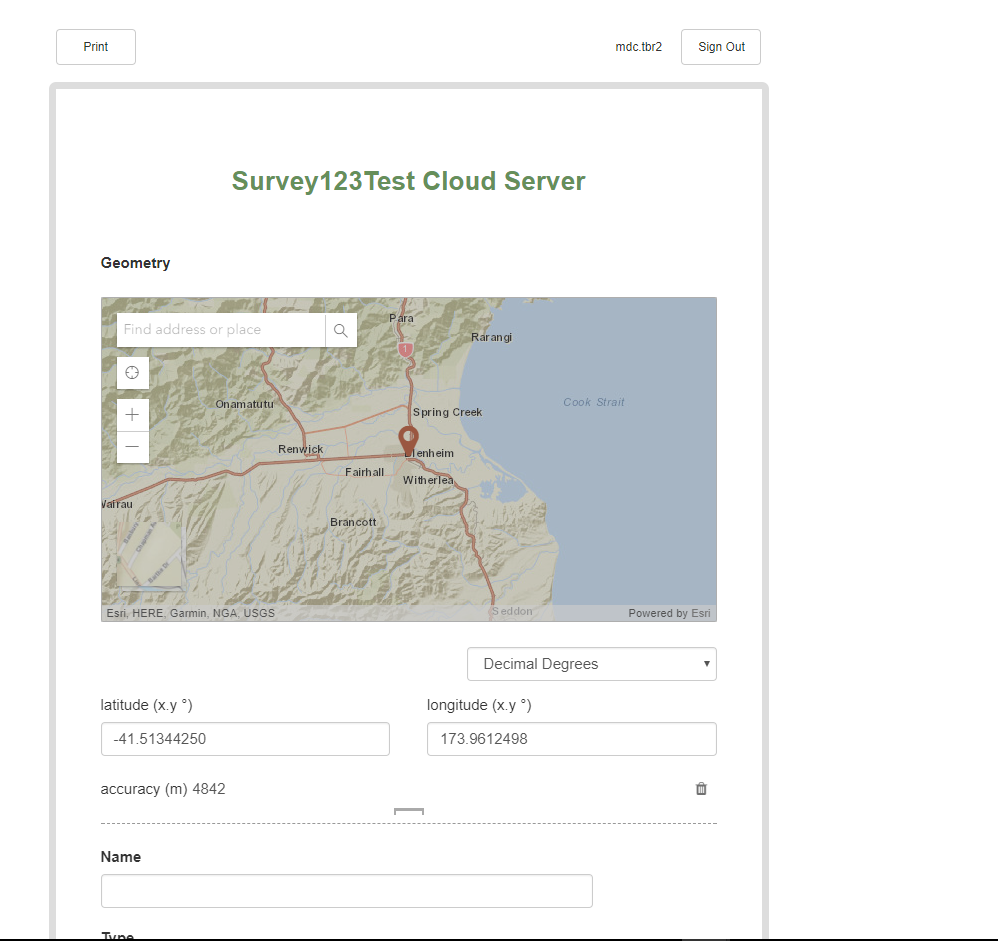Click the Para map label

(402, 318)
